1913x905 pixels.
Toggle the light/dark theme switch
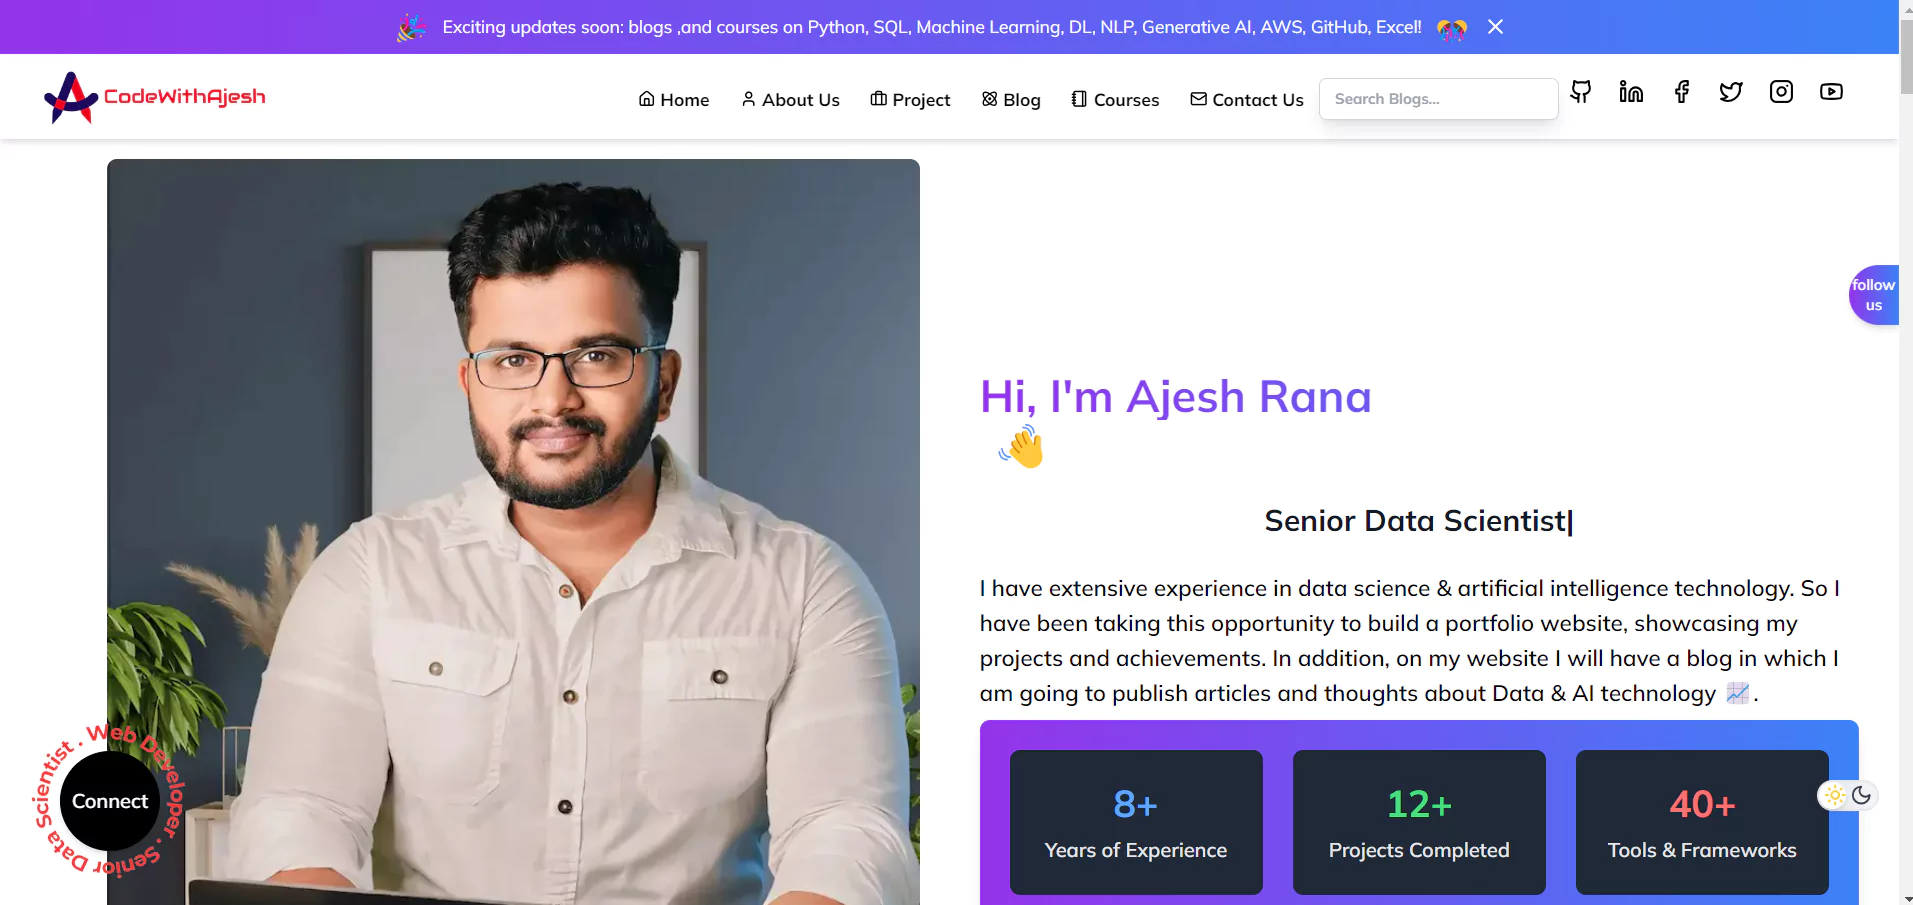[x=1848, y=796]
